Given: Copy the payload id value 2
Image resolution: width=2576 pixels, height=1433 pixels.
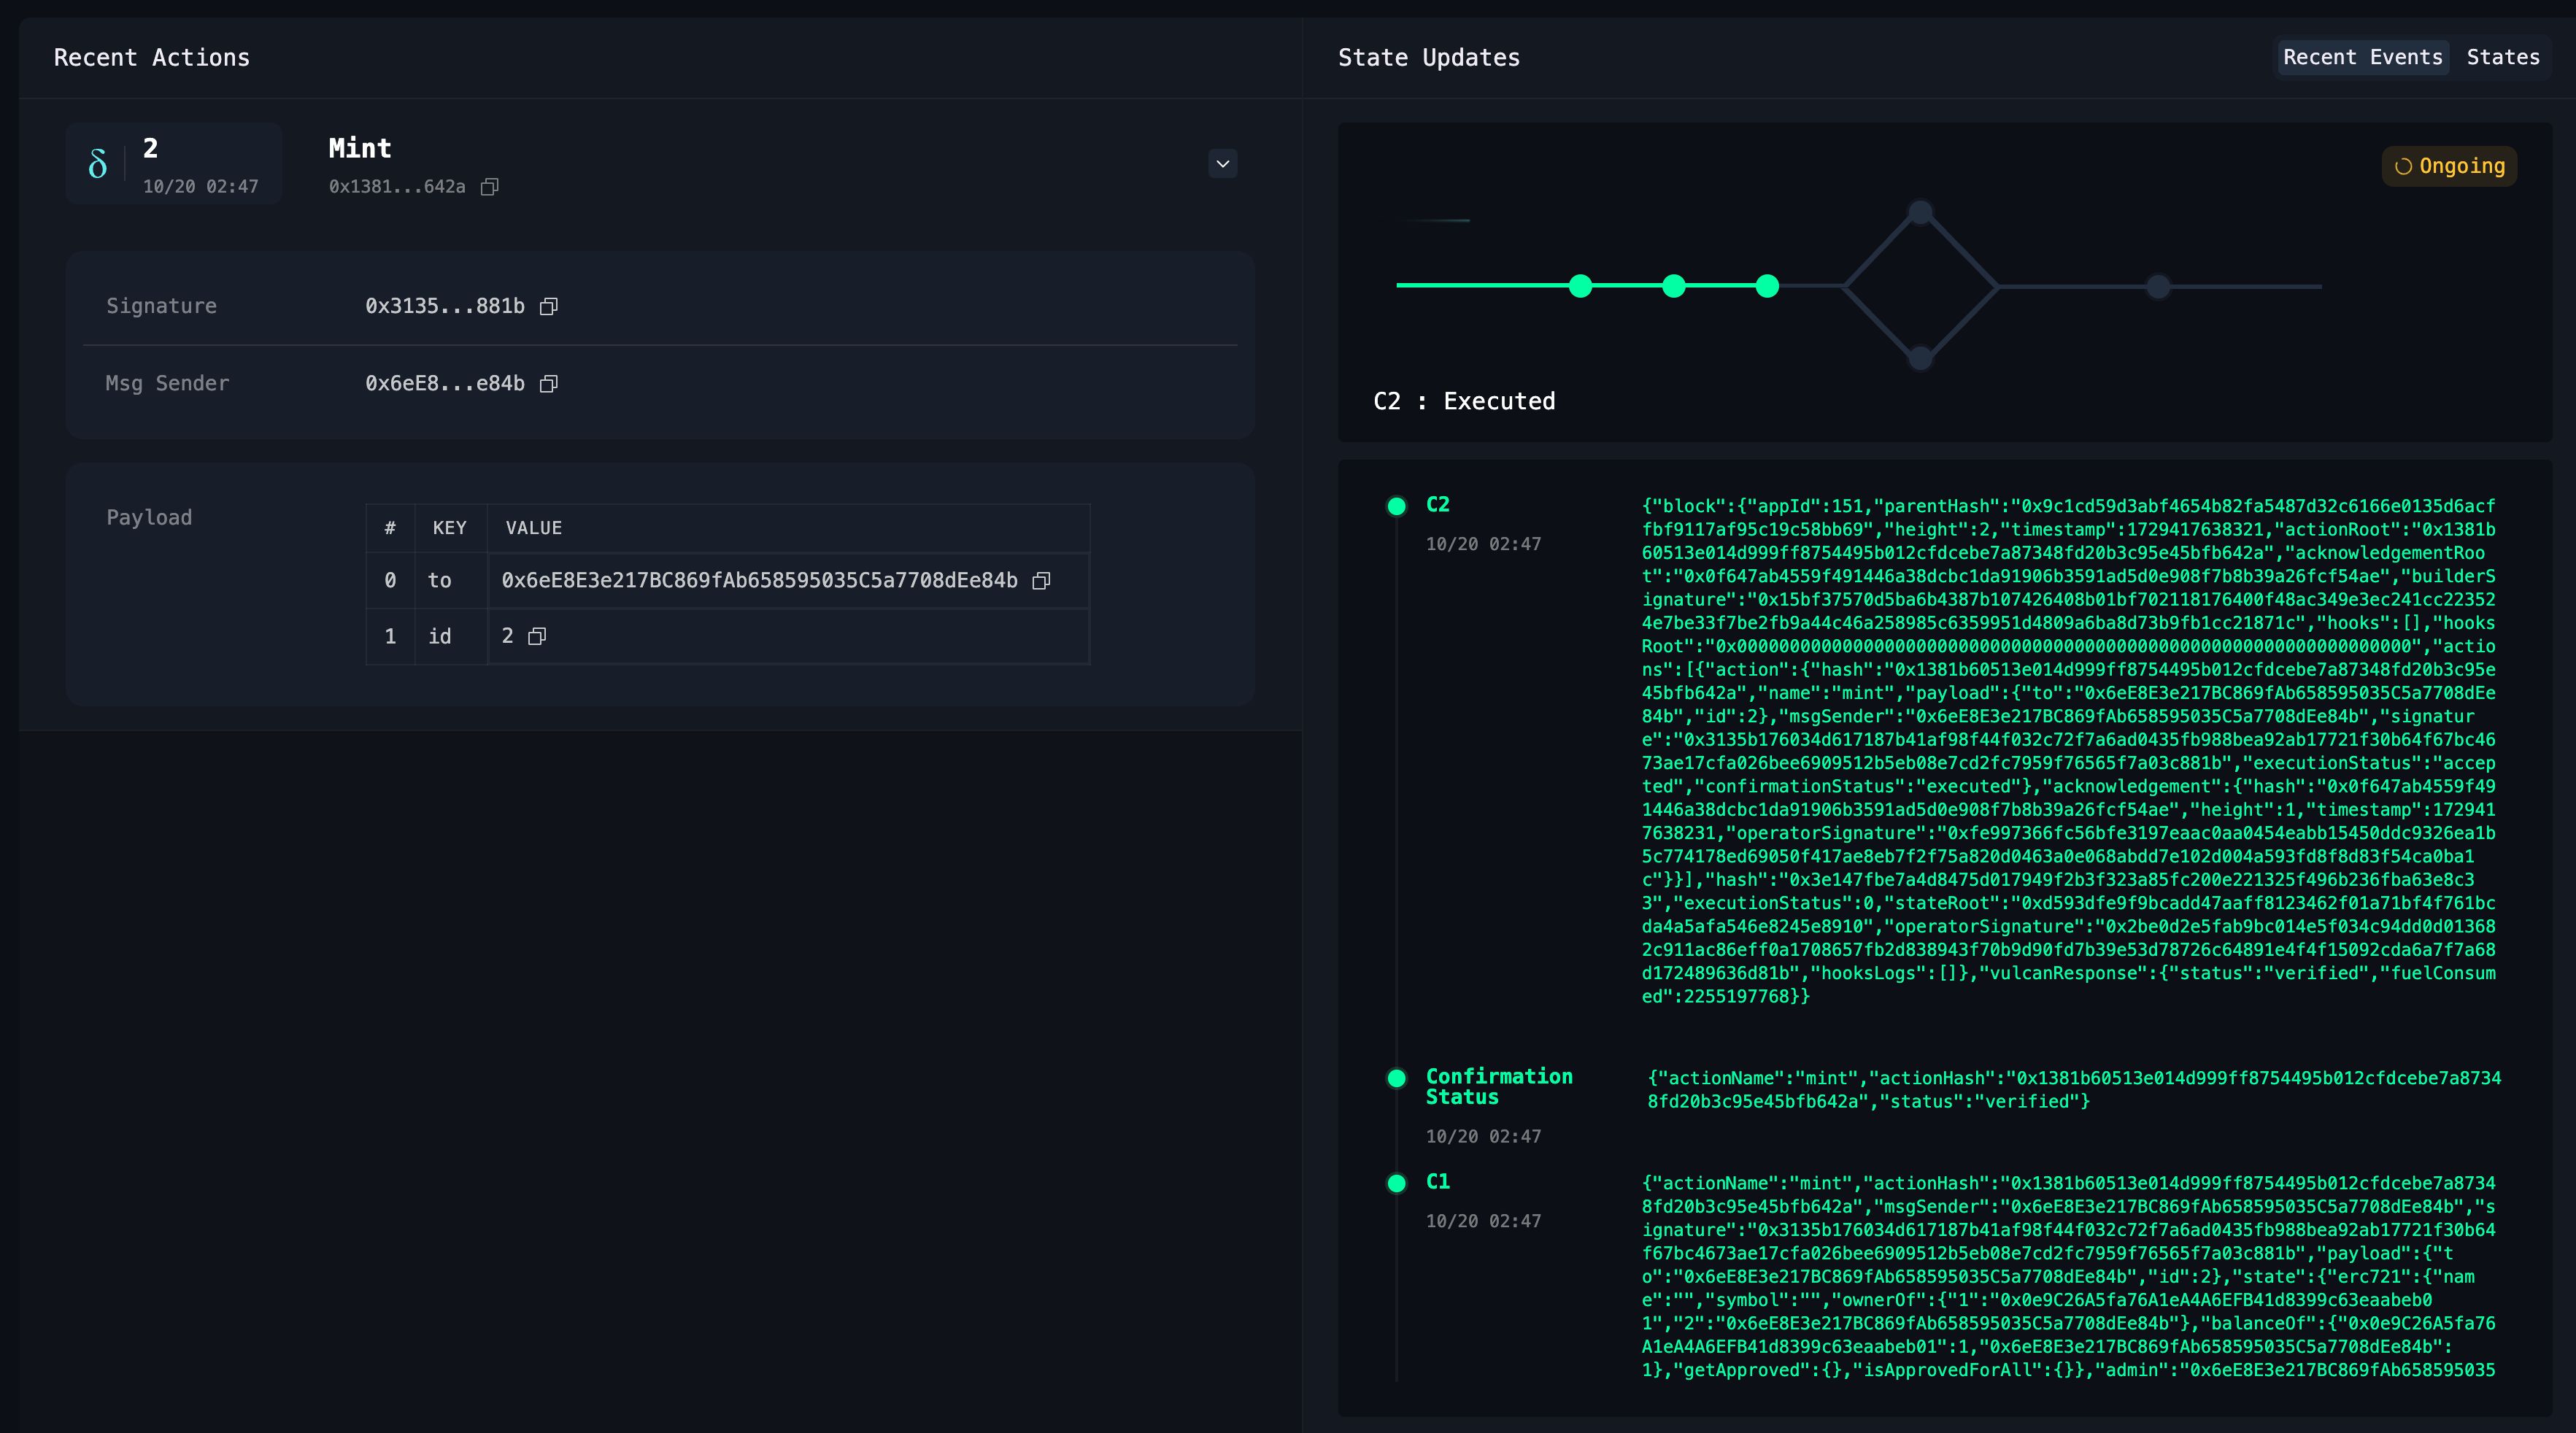Looking at the screenshot, I should click(x=537, y=637).
